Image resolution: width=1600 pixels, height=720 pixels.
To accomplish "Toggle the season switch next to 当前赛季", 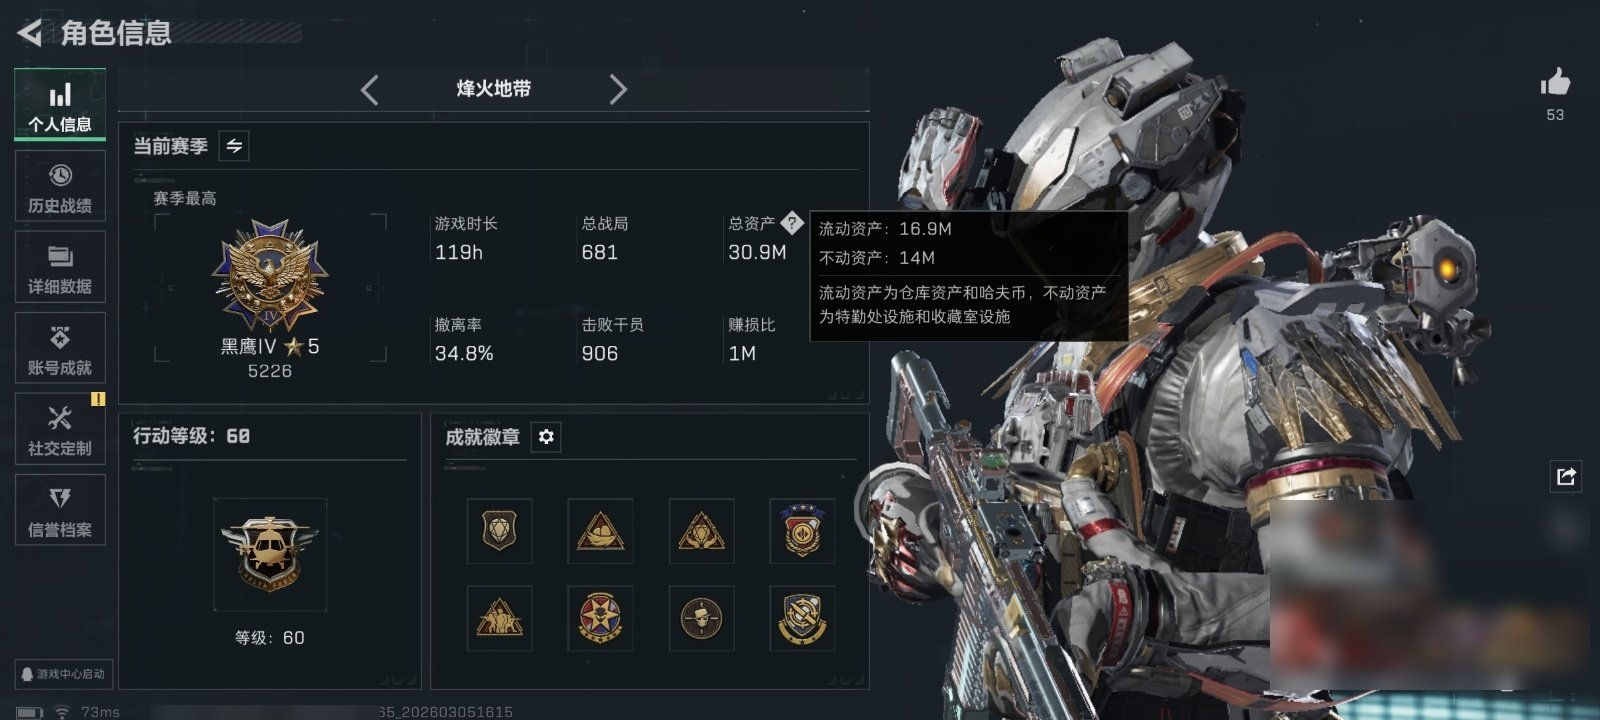I will tap(234, 146).
